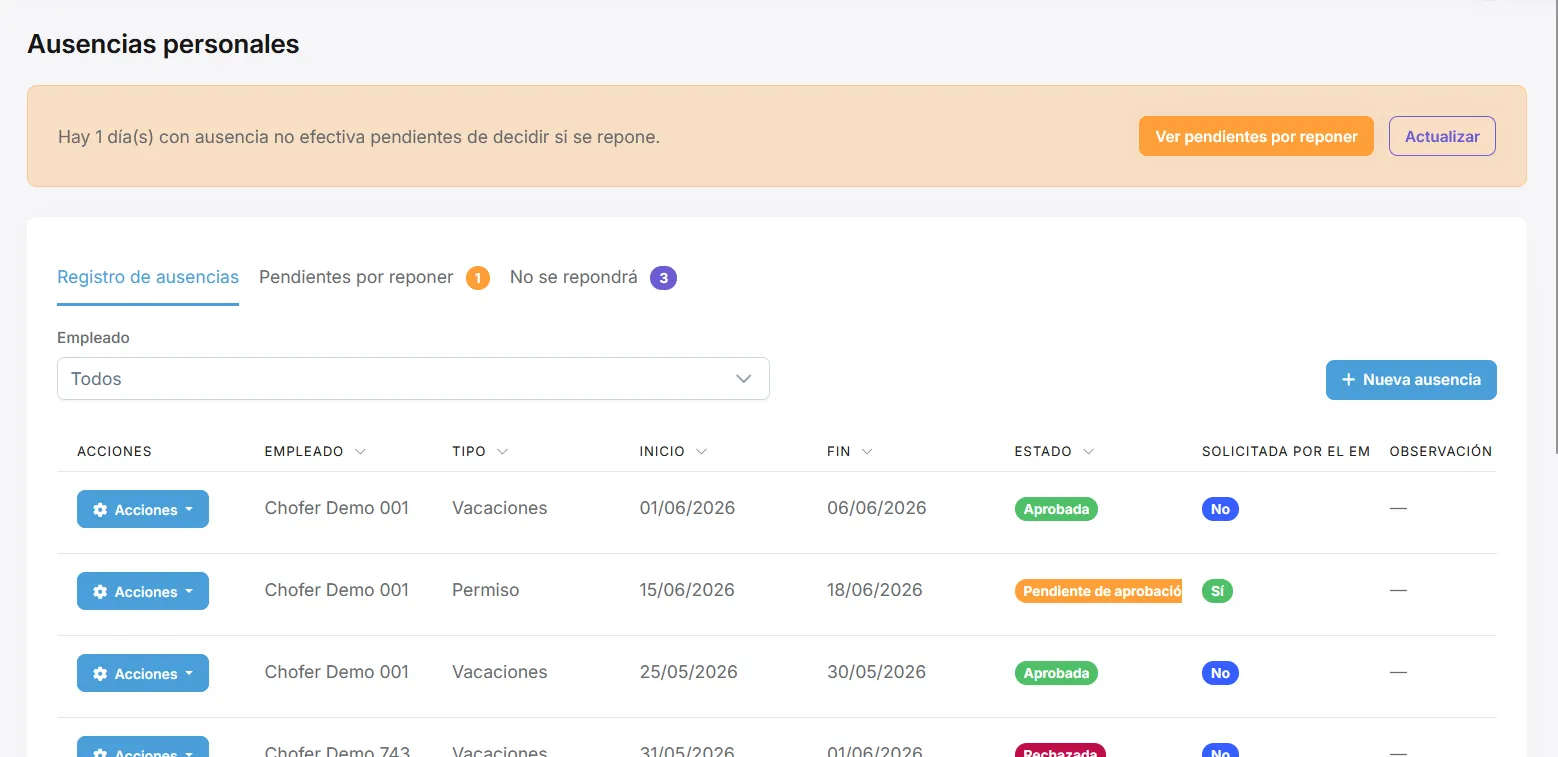Click the end date 30/05/2026
This screenshot has height=757, width=1558.
tap(877, 672)
